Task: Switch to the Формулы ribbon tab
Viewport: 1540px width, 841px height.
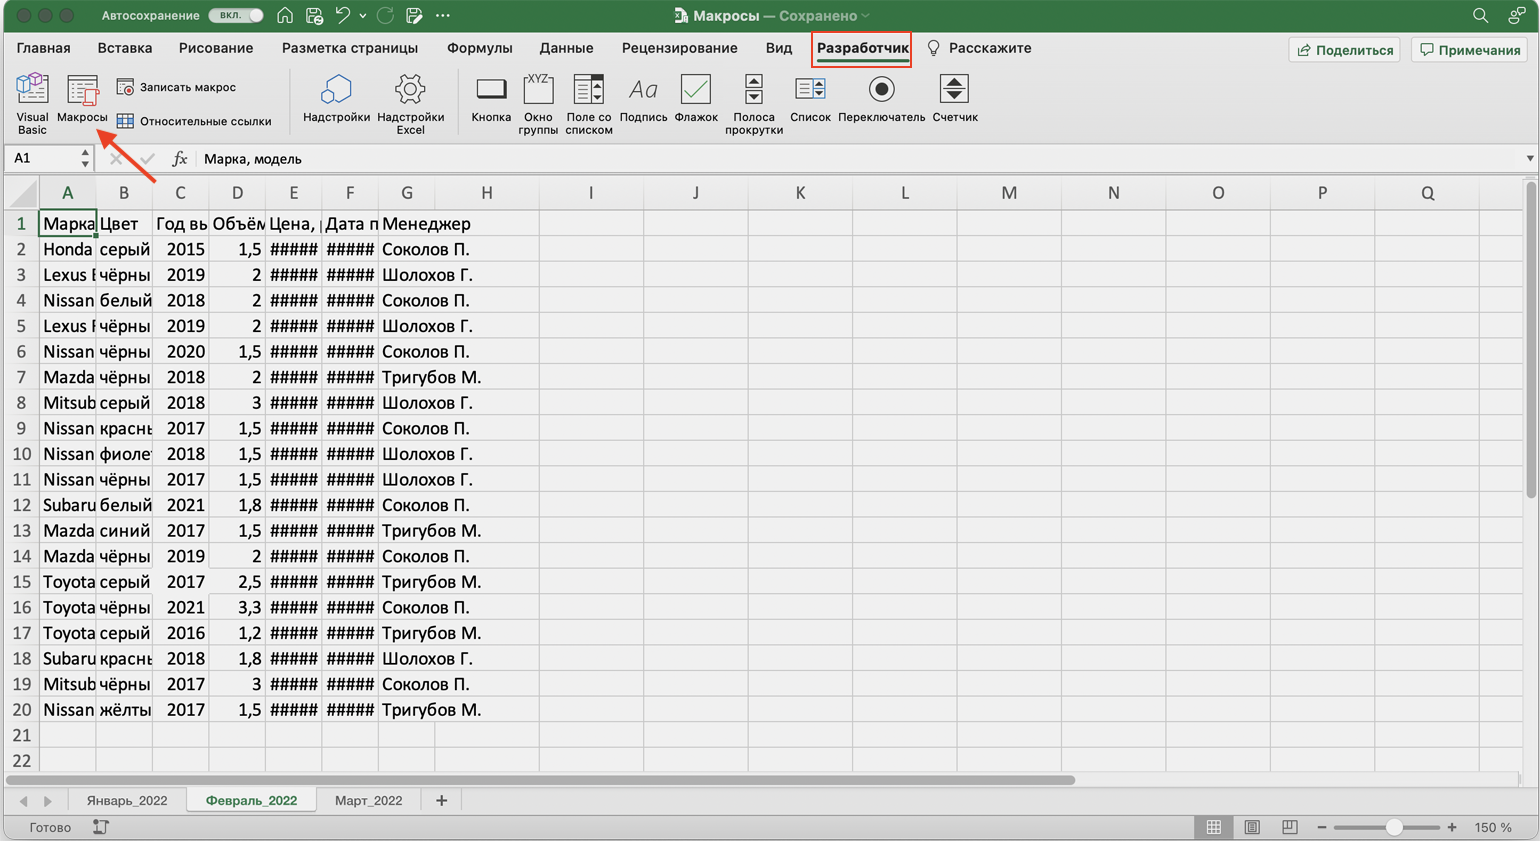Action: 479,48
